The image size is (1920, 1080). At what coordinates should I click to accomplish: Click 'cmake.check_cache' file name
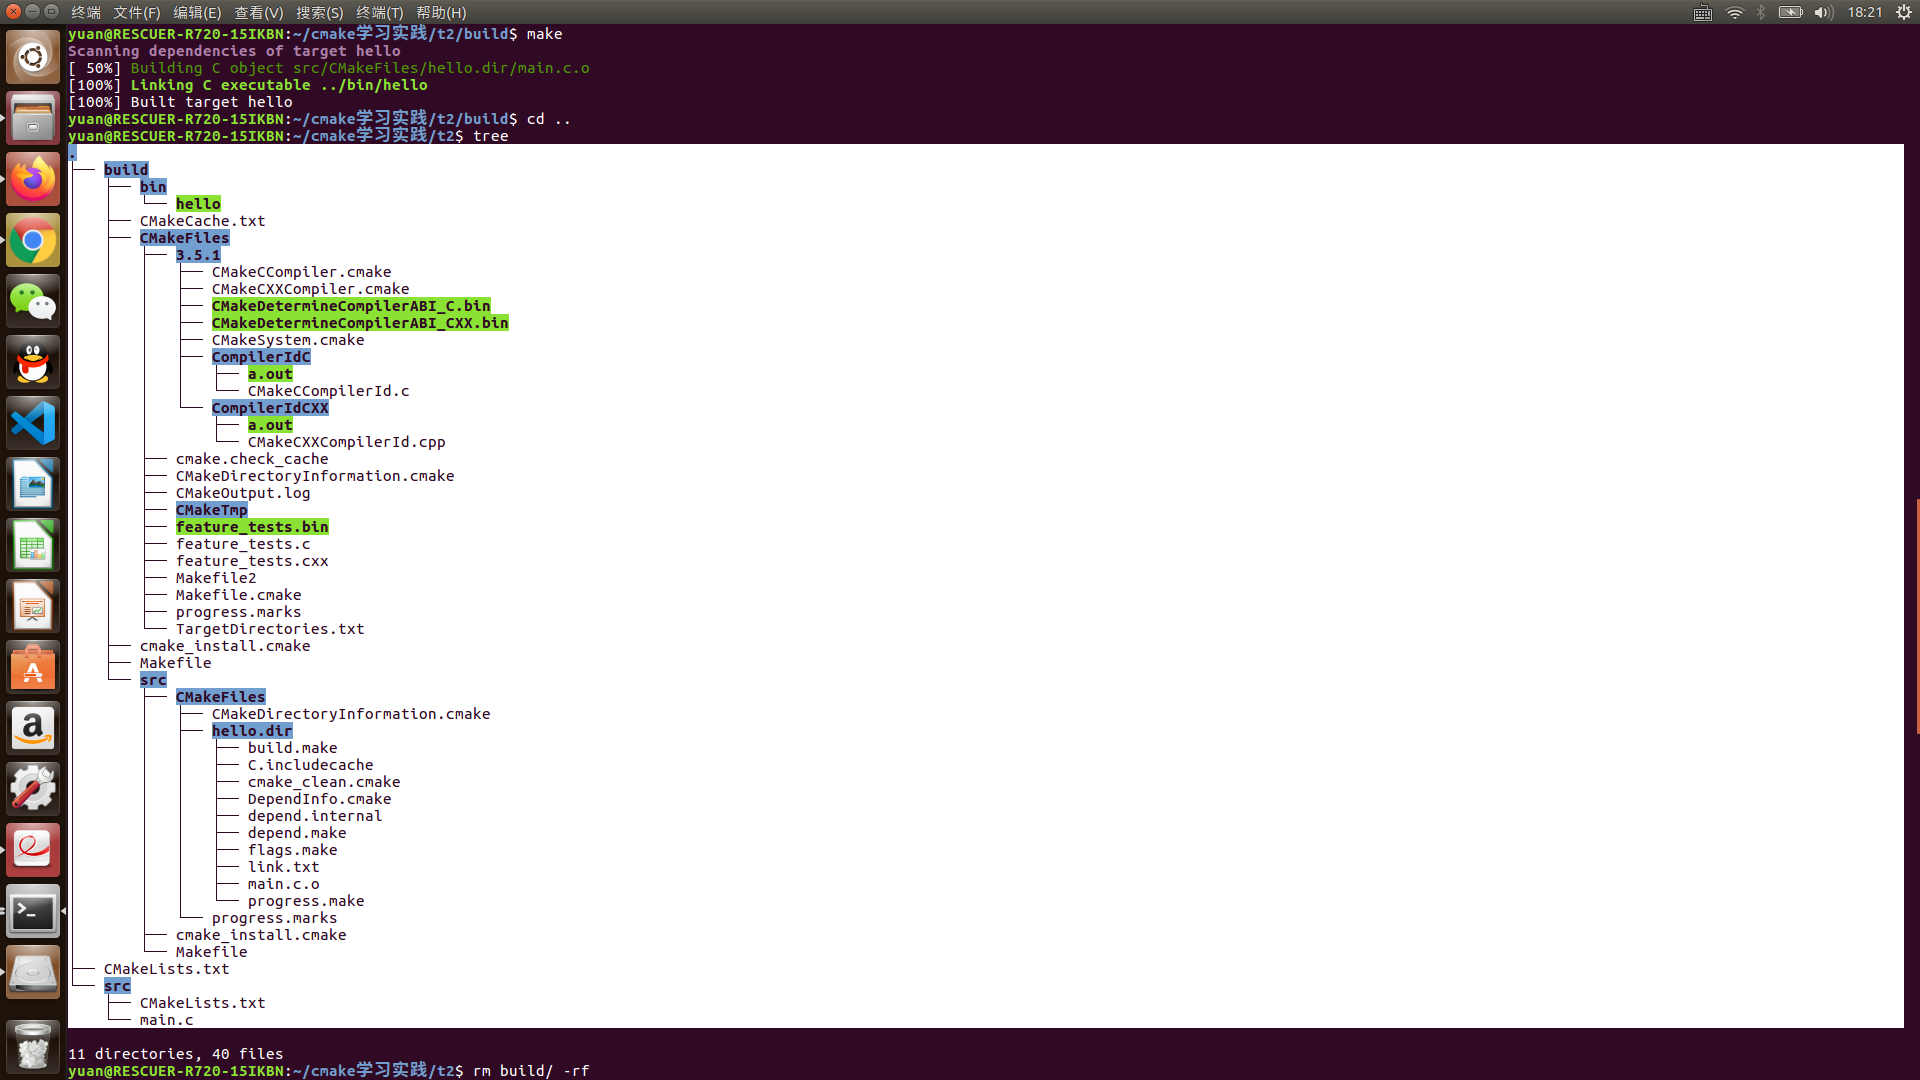252,459
